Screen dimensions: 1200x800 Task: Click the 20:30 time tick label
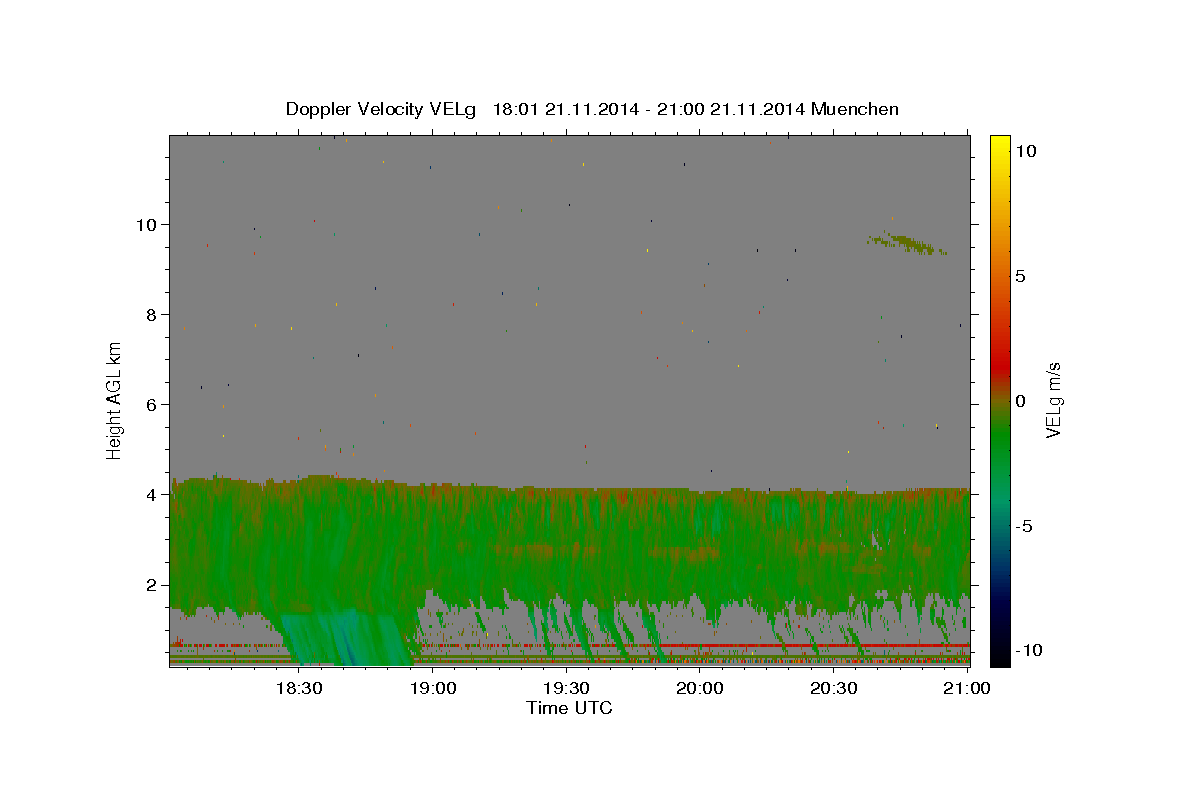[834, 689]
